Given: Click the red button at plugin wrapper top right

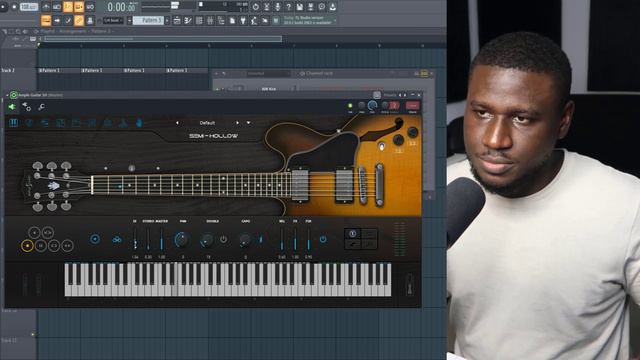Looking at the screenshot, I should click(413, 106).
